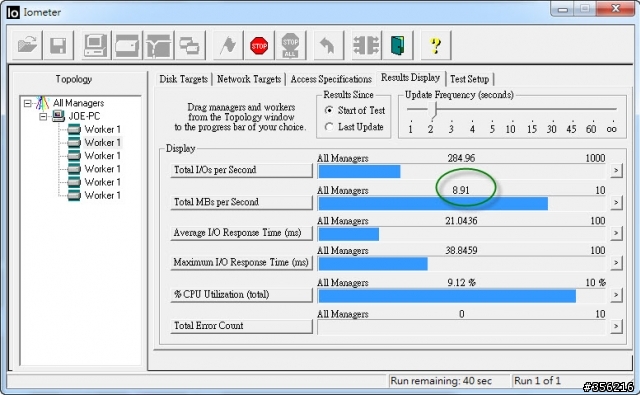This screenshot has width=640, height=395.
Task: Open Total Error Count detail arrow
Action: coord(616,326)
